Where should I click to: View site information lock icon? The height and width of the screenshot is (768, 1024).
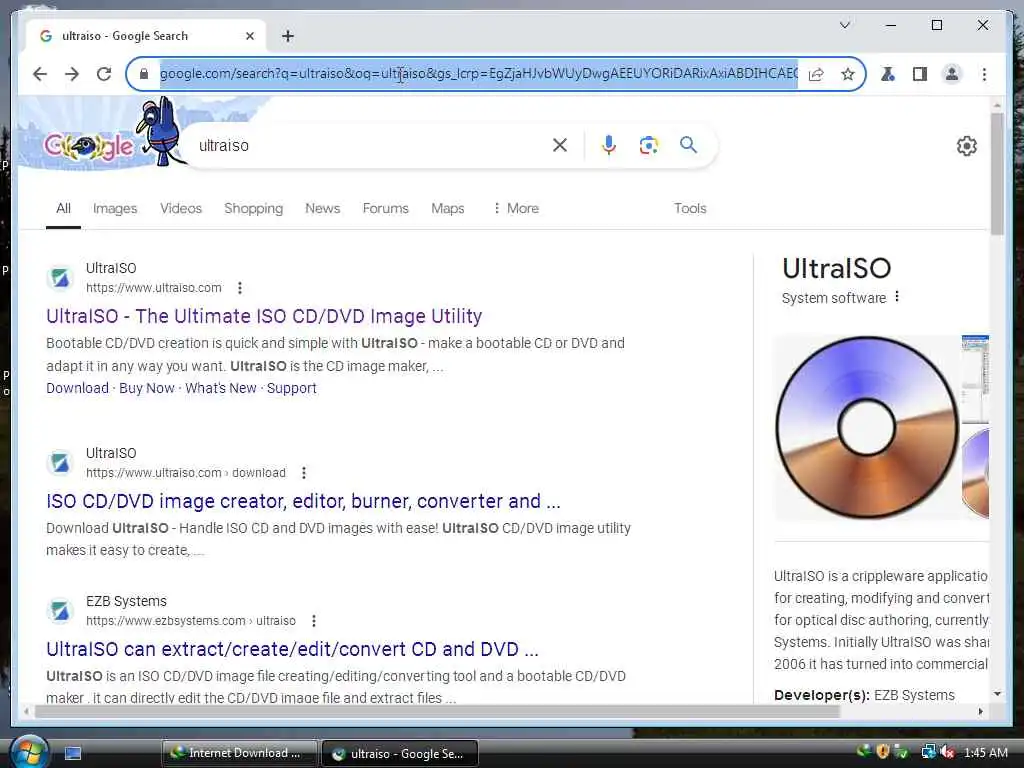coord(144,74)
